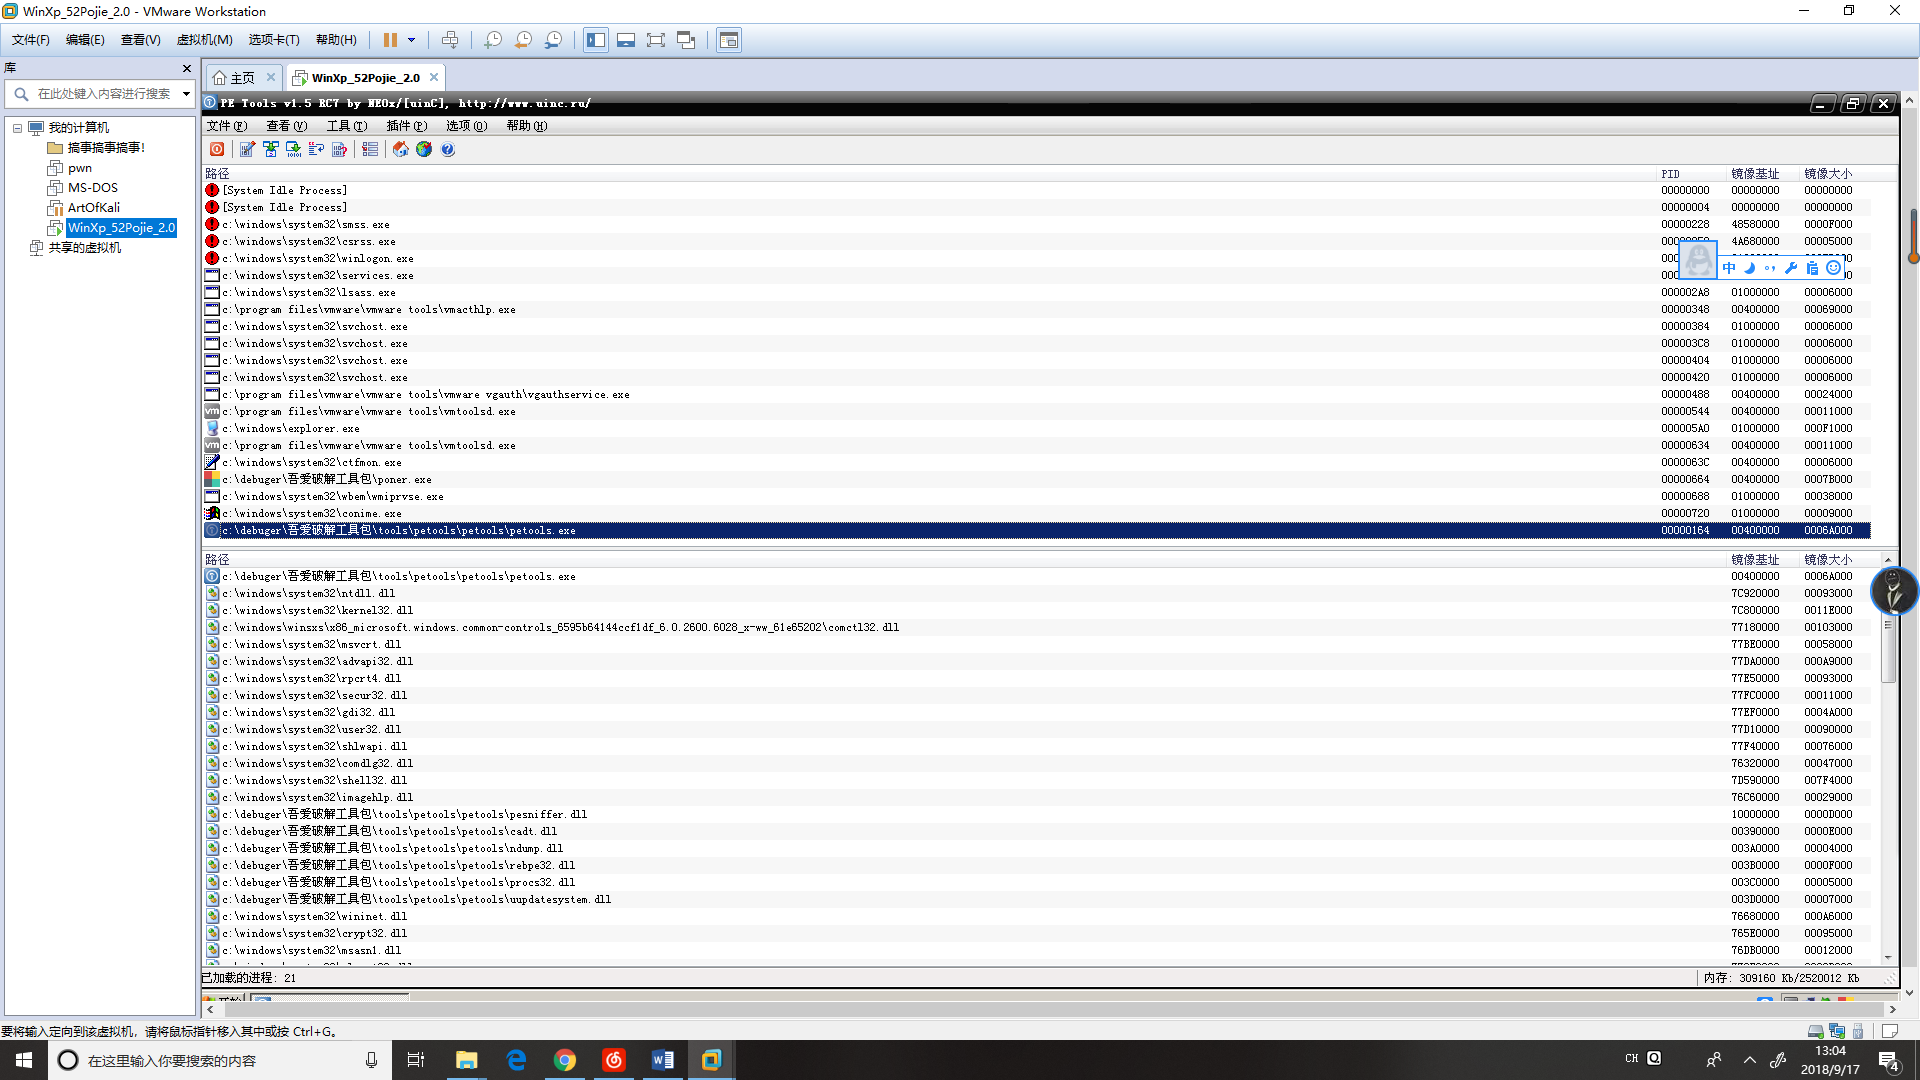
Task: Toggle VMware unity mode button
Action: pyautogui.click(x=686, y=40)
